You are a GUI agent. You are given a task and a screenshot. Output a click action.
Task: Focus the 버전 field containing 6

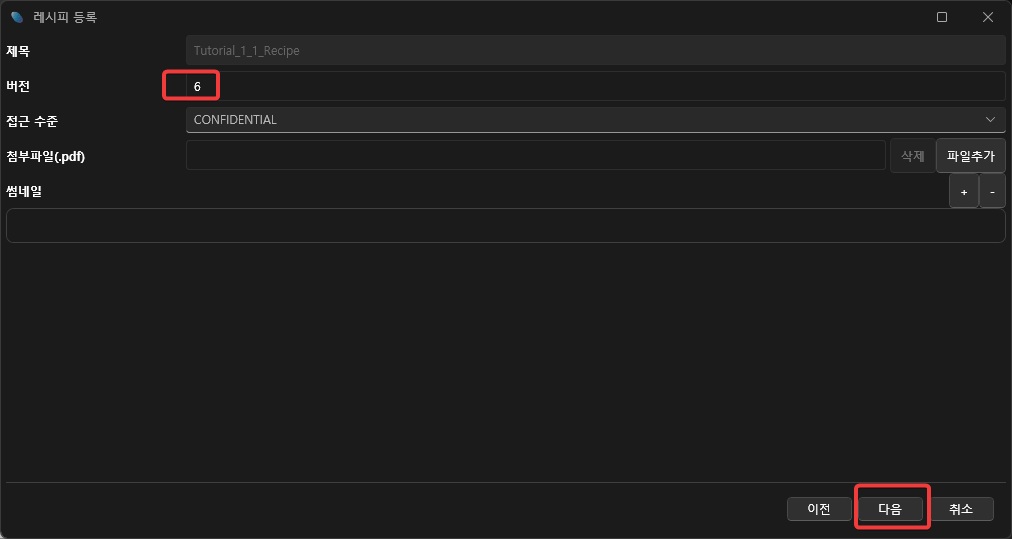pos(595,86)
